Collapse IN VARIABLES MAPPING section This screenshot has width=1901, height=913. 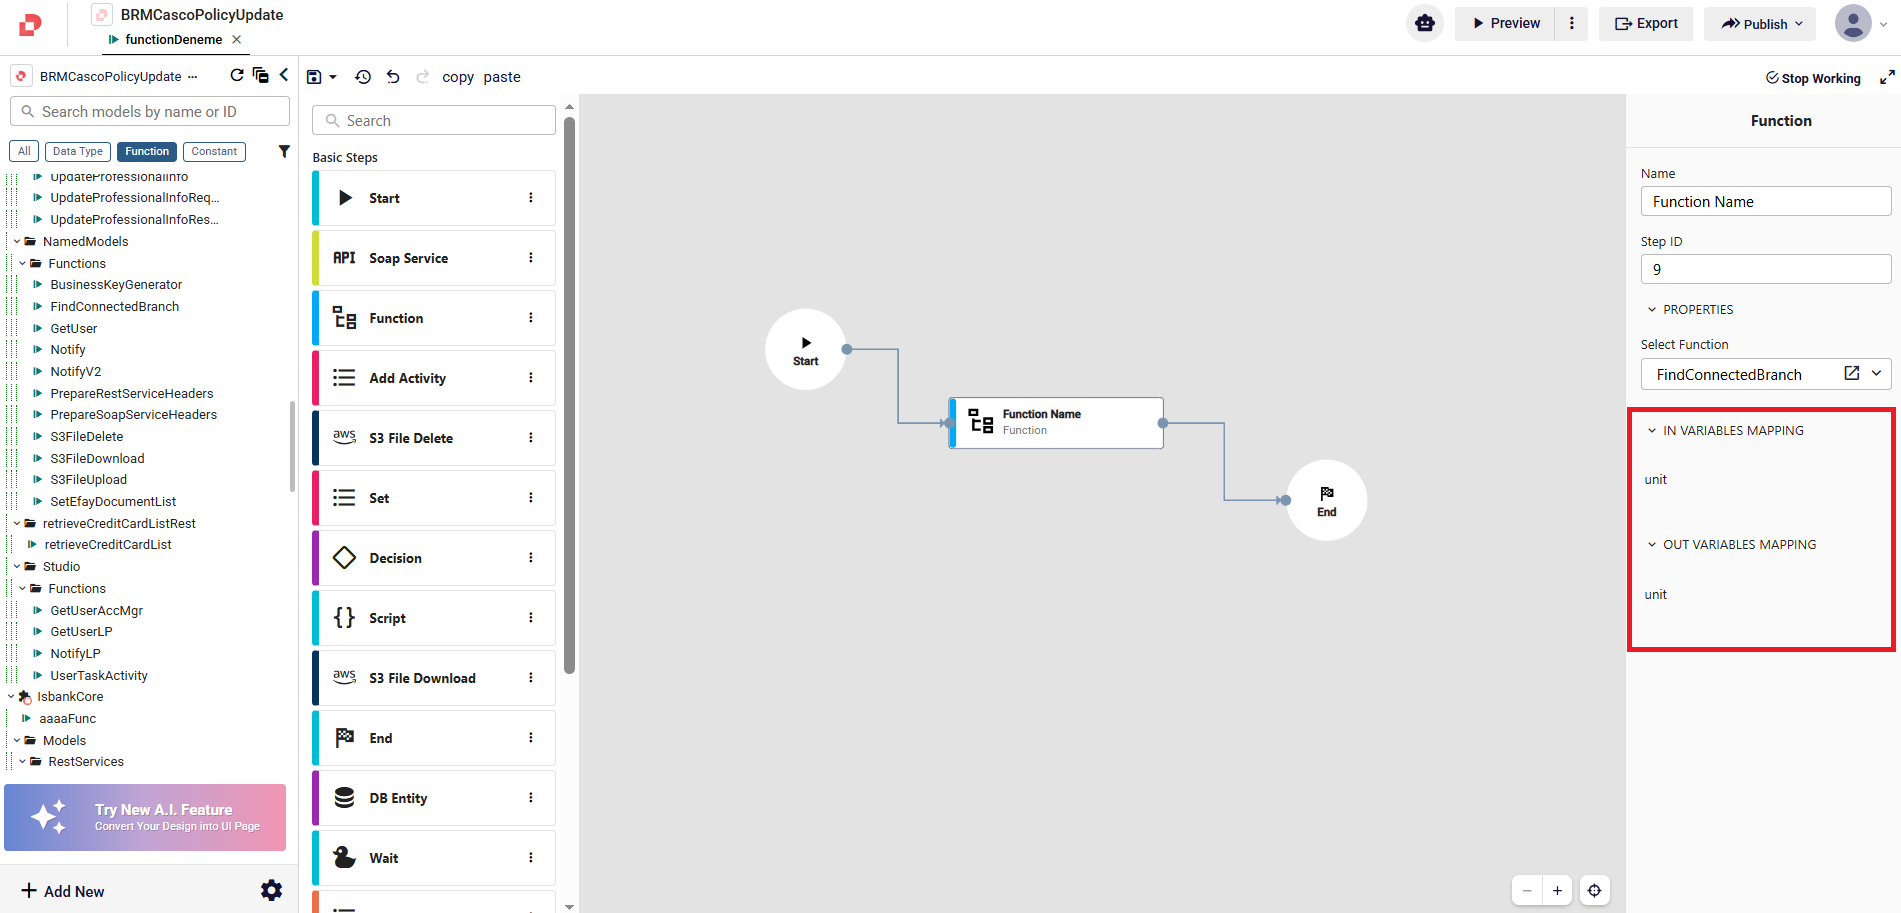point(1653,430)
